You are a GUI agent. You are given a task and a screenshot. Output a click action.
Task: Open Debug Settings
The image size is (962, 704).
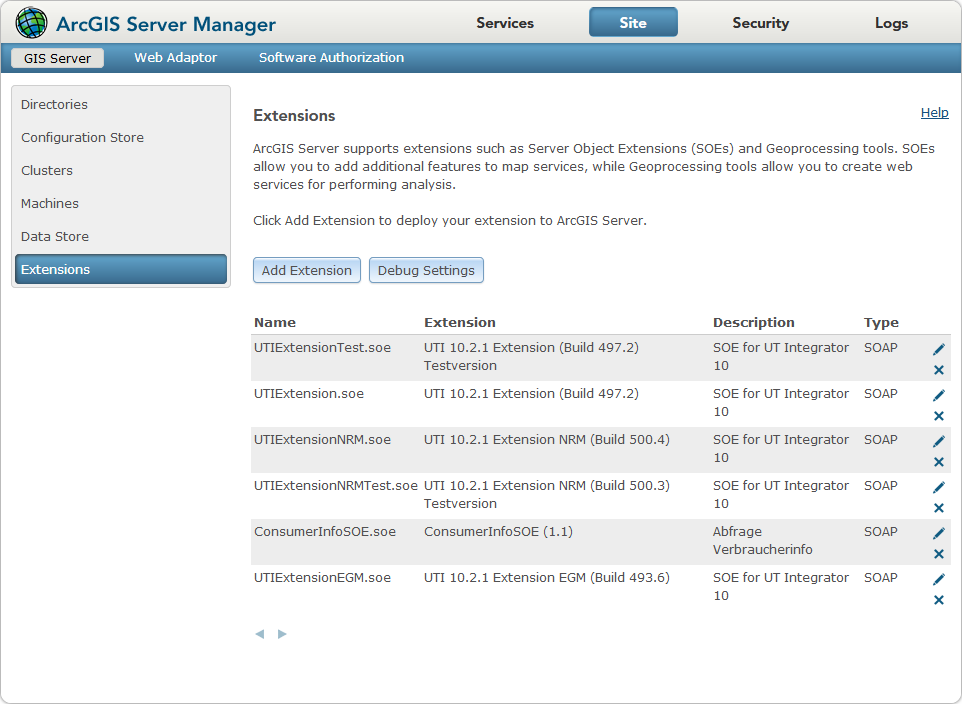coord(426,270)
